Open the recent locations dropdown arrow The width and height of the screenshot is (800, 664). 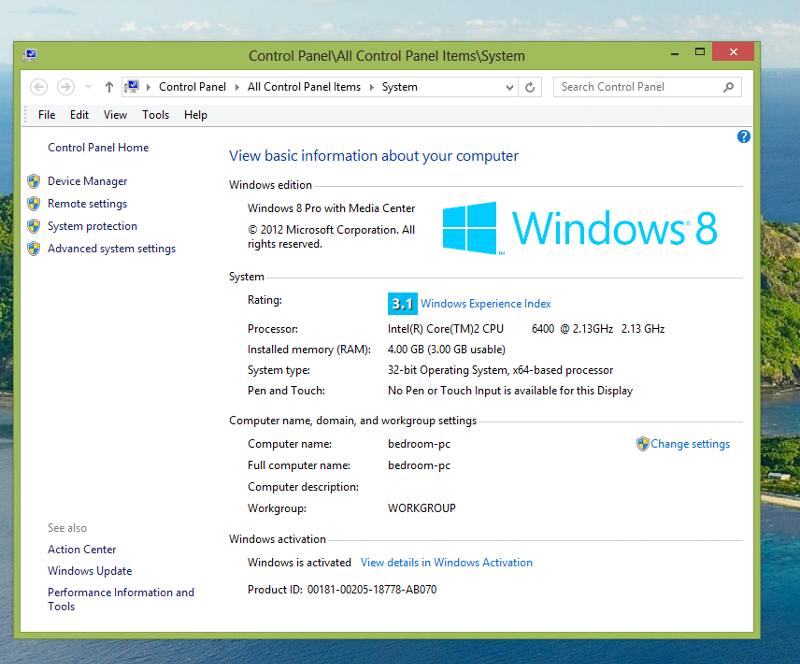88,87
